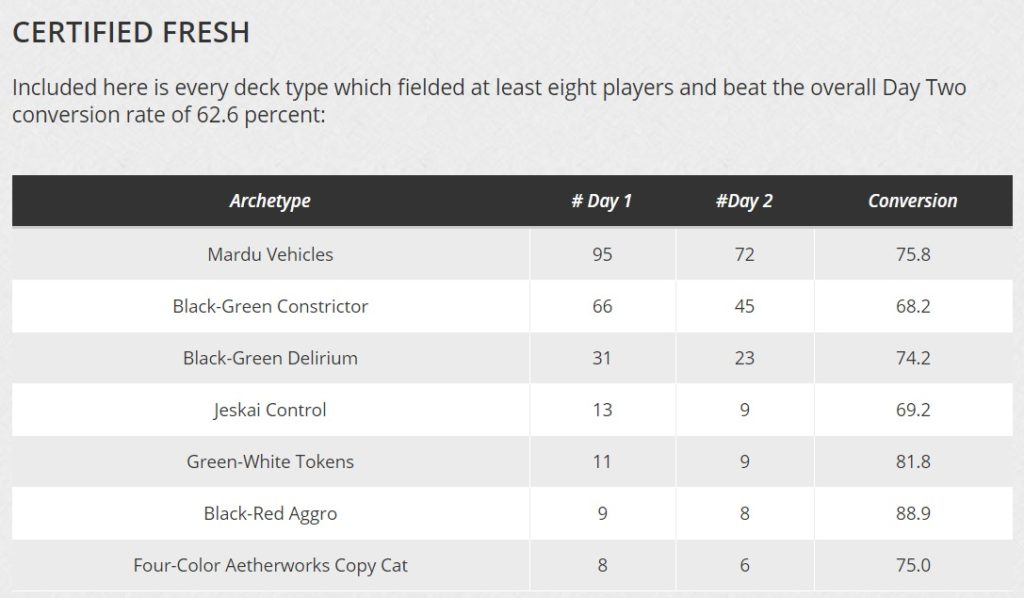
Task: Select the Black-Green Delirium row name
Action: coord(270,358)
